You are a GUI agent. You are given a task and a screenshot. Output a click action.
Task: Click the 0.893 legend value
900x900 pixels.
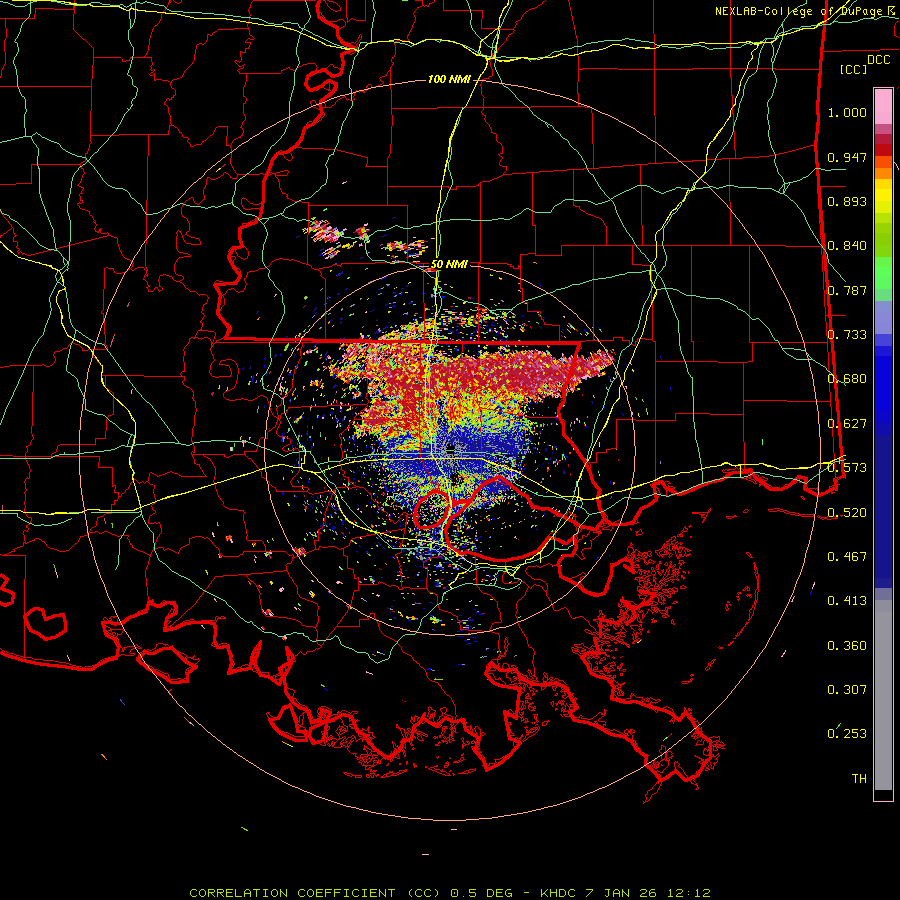tap(847, 201)
